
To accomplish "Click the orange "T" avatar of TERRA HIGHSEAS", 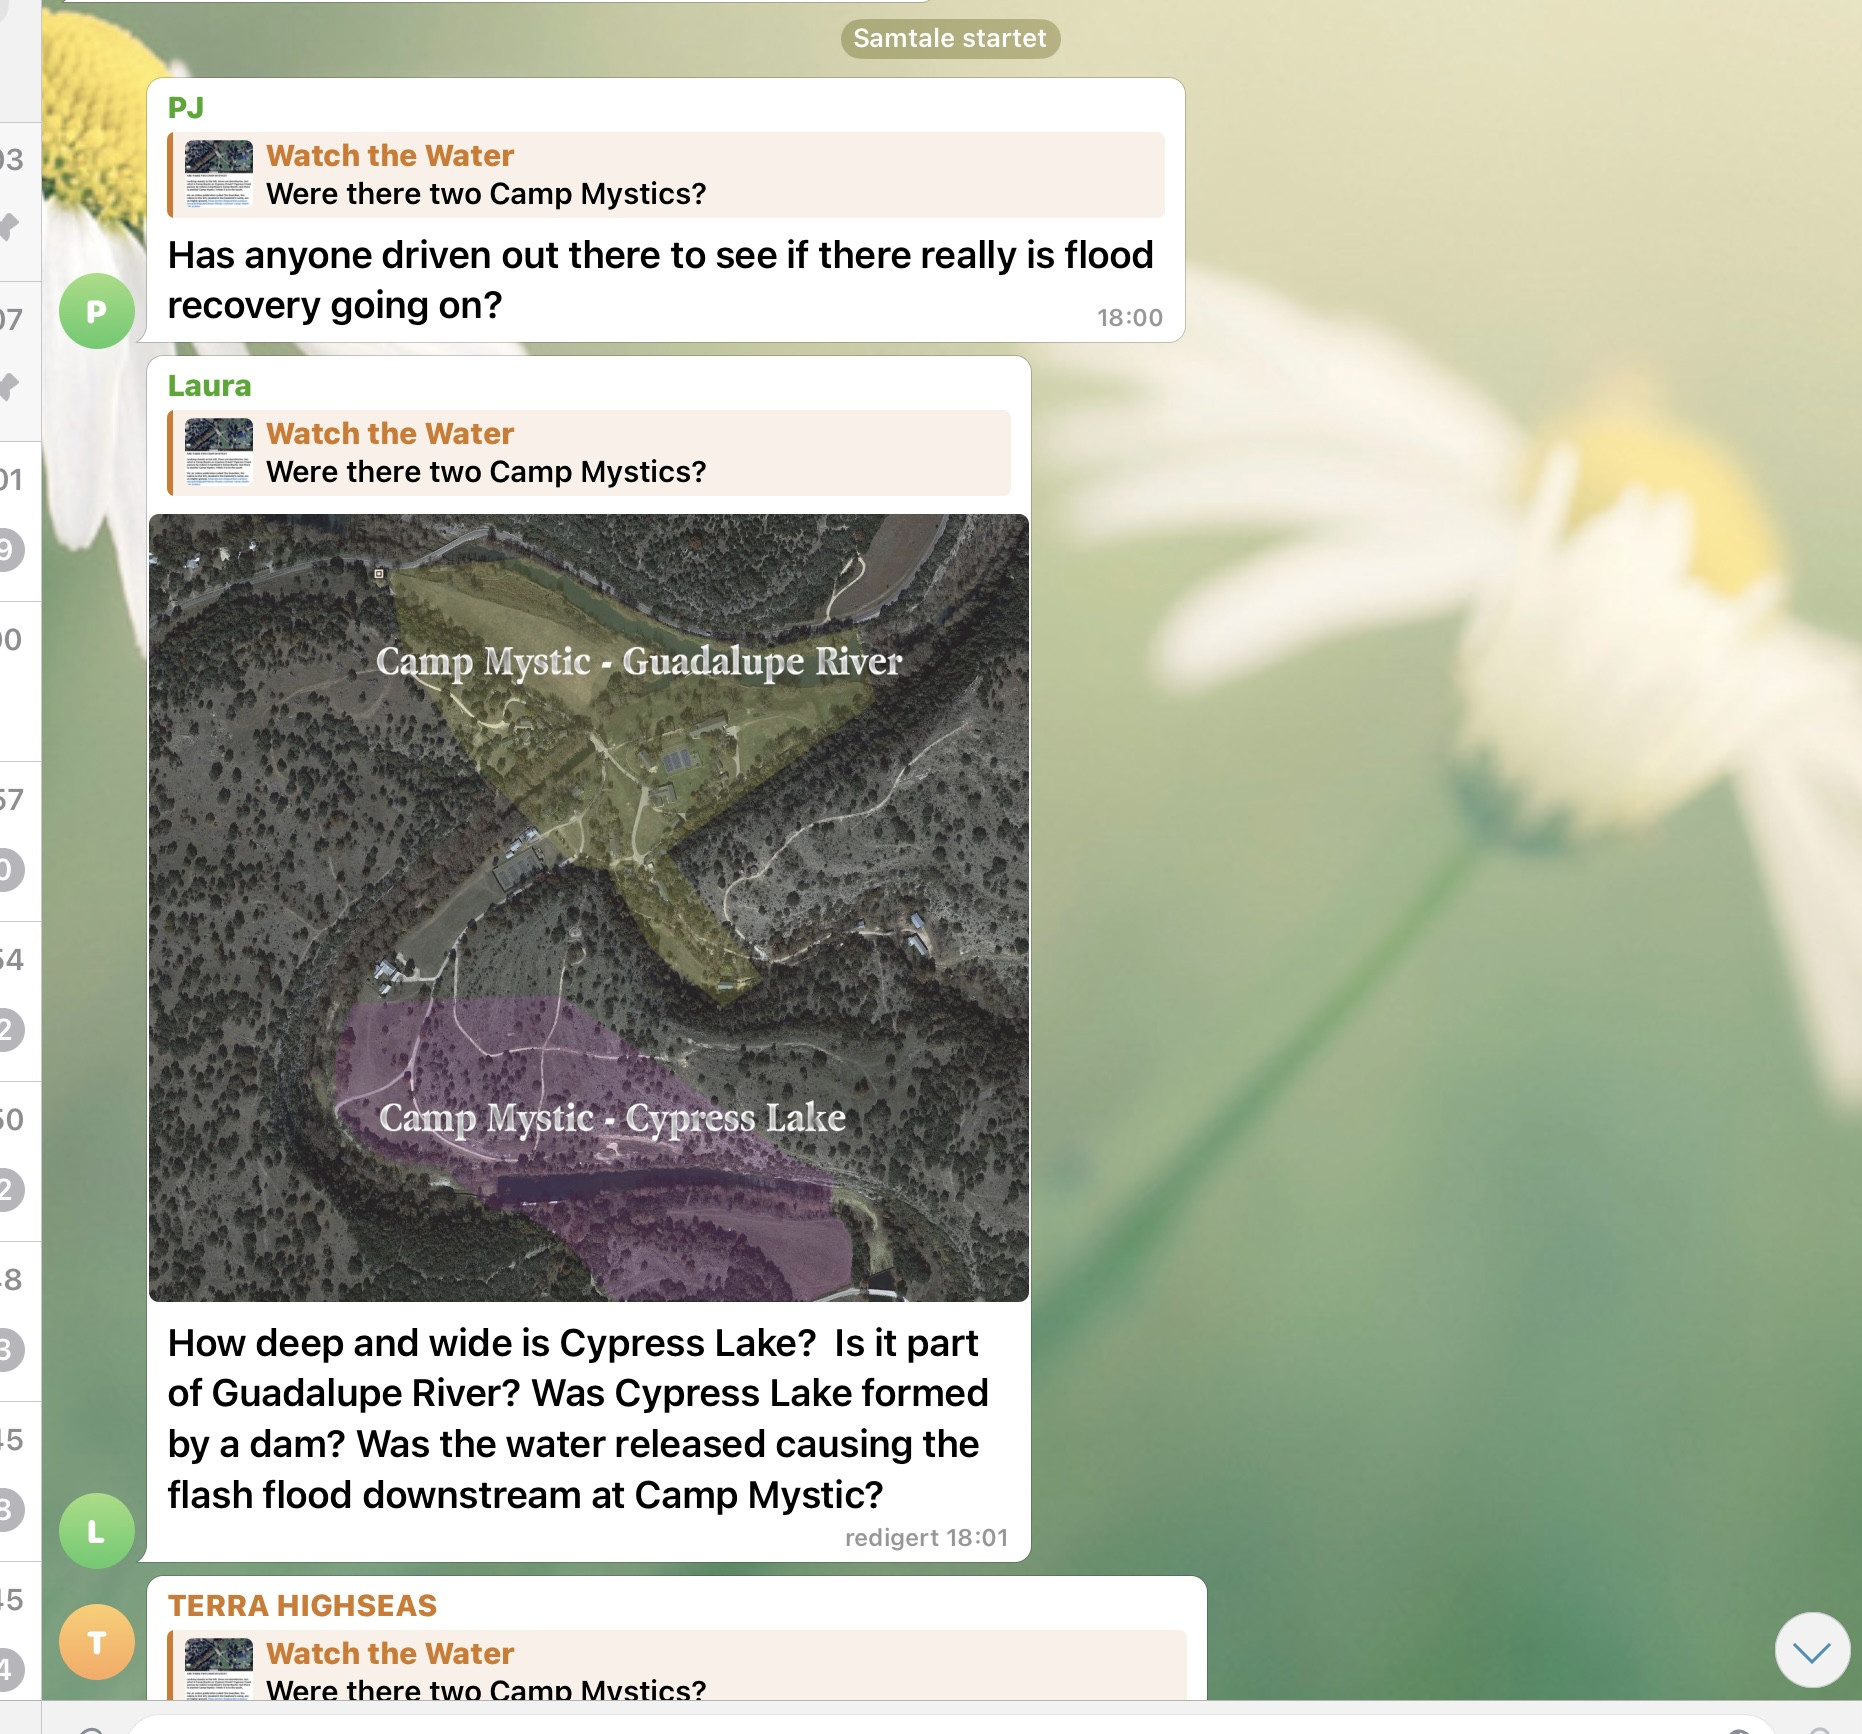I will pyautogui.click(x=96, y=1642).
